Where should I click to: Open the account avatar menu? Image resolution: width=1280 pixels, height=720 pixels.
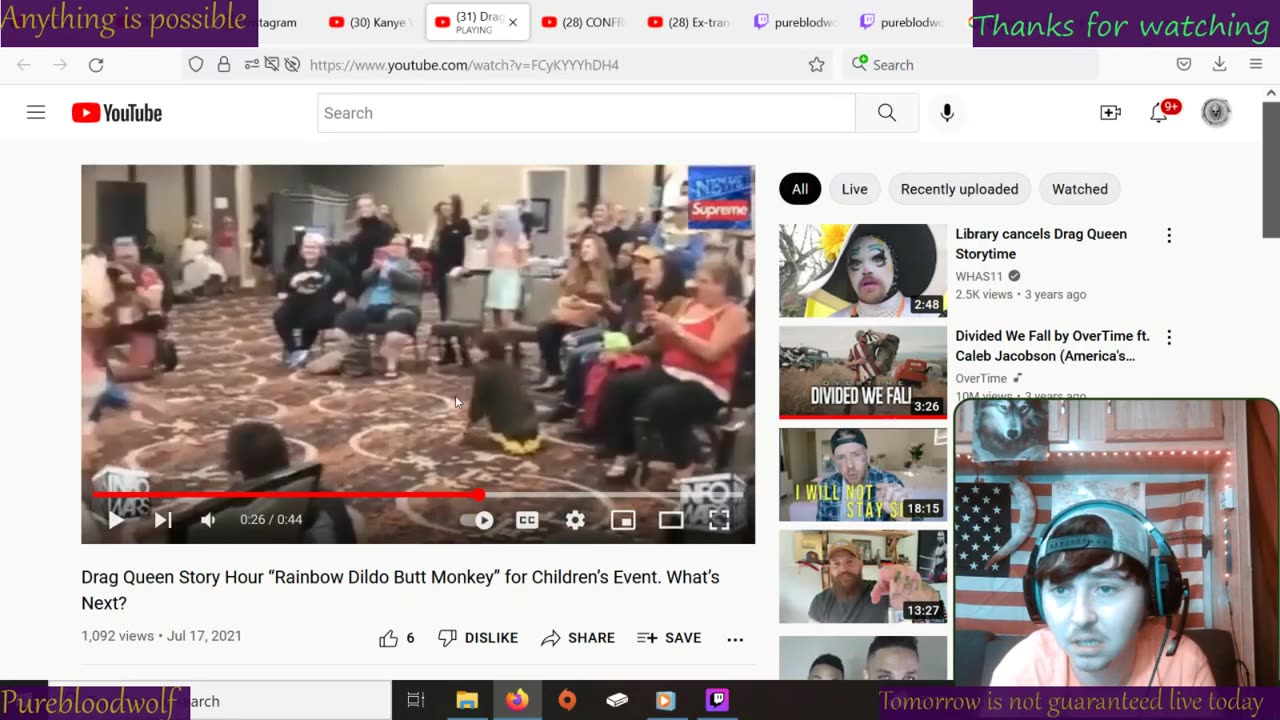point(1216,113)
